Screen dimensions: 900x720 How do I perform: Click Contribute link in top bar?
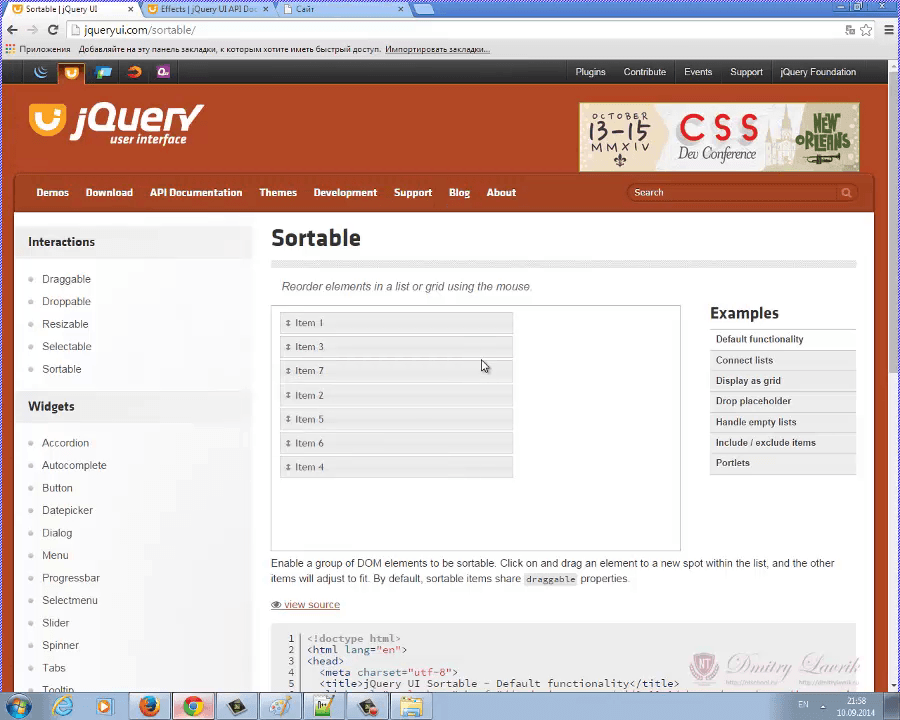coord(645,72)
